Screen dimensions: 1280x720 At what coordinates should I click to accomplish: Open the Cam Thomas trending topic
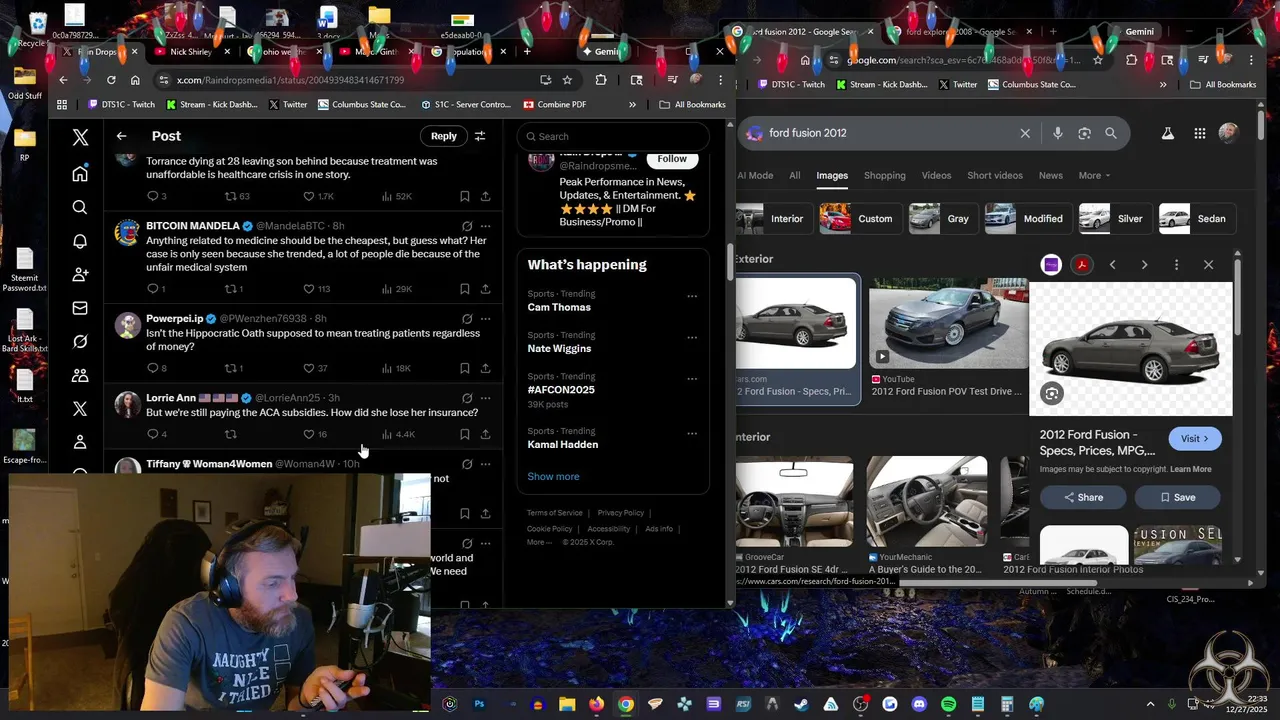(x=559, y=307)
